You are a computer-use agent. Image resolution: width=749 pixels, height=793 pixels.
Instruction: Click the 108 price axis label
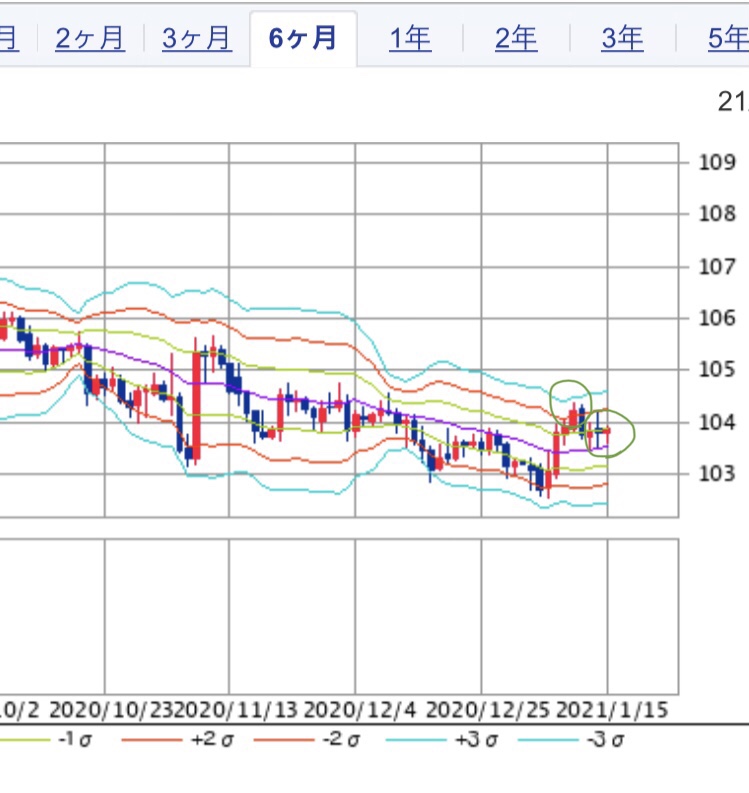(717, 214)
